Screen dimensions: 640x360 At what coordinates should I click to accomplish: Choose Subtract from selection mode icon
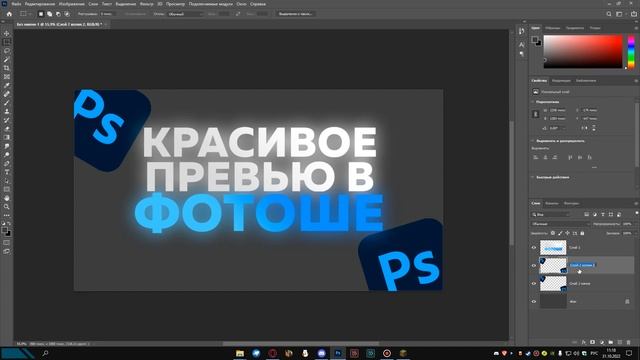click(58, 14)
